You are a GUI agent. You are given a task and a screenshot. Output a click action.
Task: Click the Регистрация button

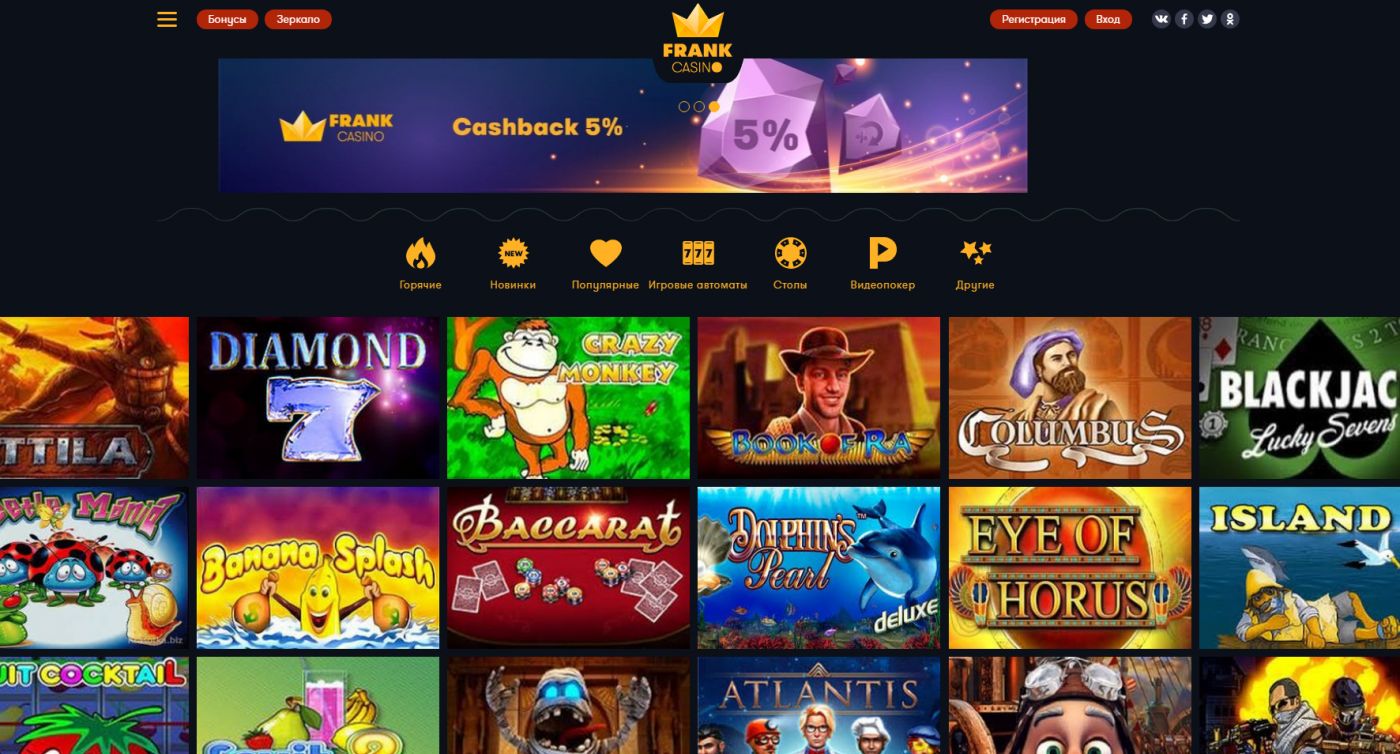[1034, 19]
